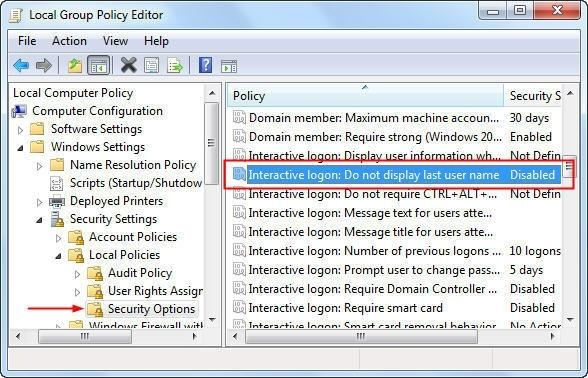Screen dimensions: 588x378
Task: Select Local Computer Policy root node
Action: coord(73,93)
